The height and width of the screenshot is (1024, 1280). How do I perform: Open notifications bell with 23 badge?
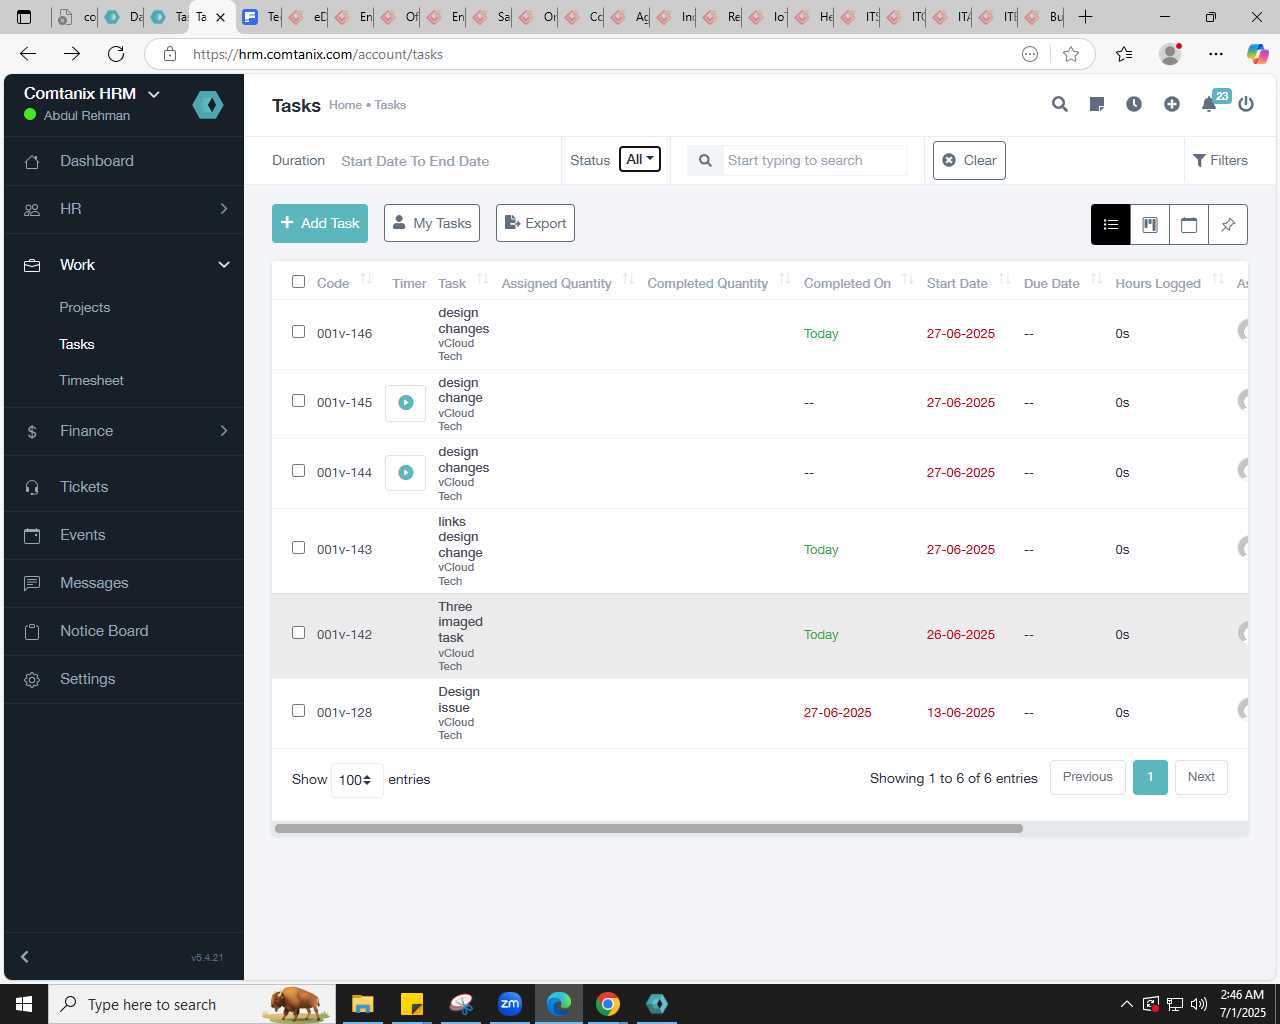coord(1209,104)
